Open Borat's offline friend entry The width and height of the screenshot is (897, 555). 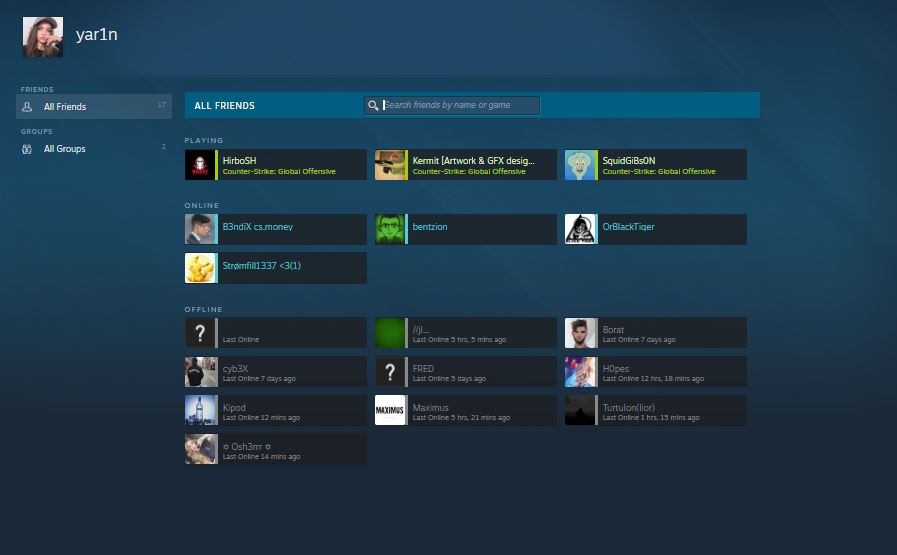tap(655, 333)
